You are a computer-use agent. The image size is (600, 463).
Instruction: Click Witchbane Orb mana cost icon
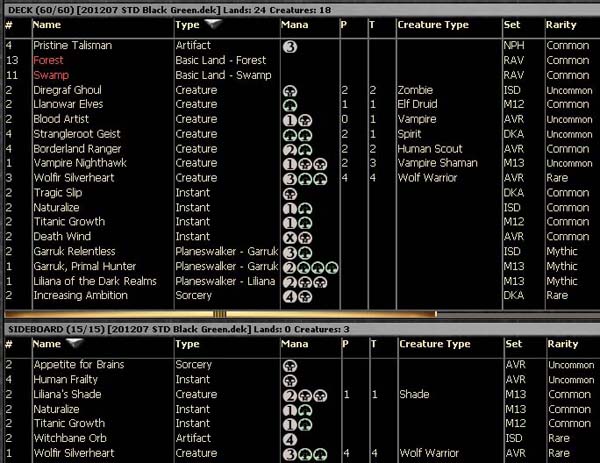[290, 440]
